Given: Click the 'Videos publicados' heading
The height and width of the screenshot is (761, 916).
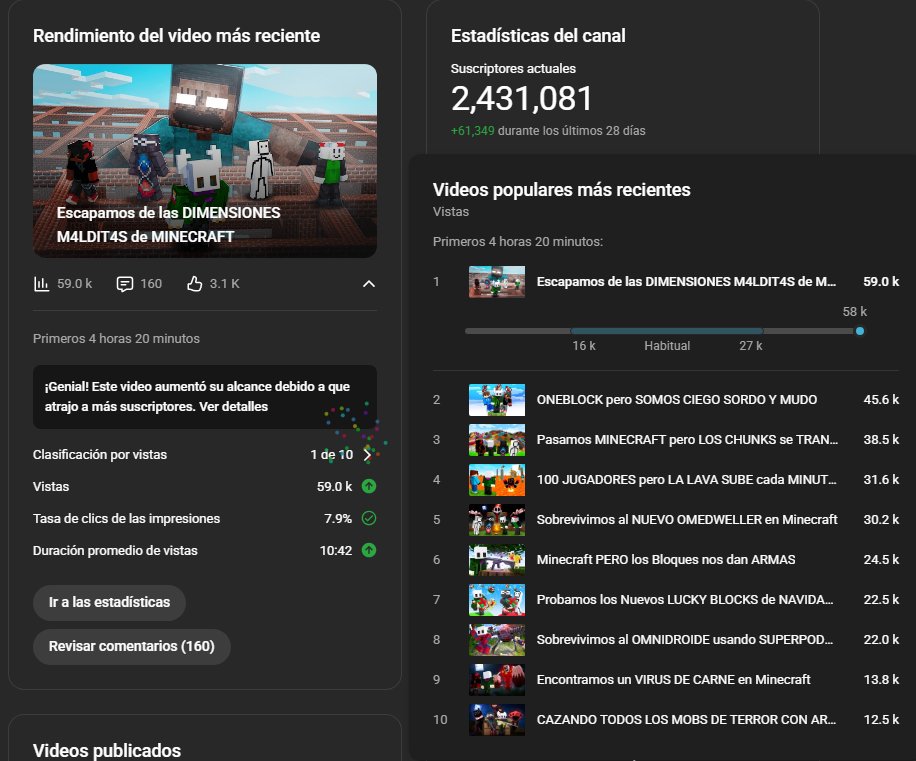Looking at the screenshot, I should 107,750.
